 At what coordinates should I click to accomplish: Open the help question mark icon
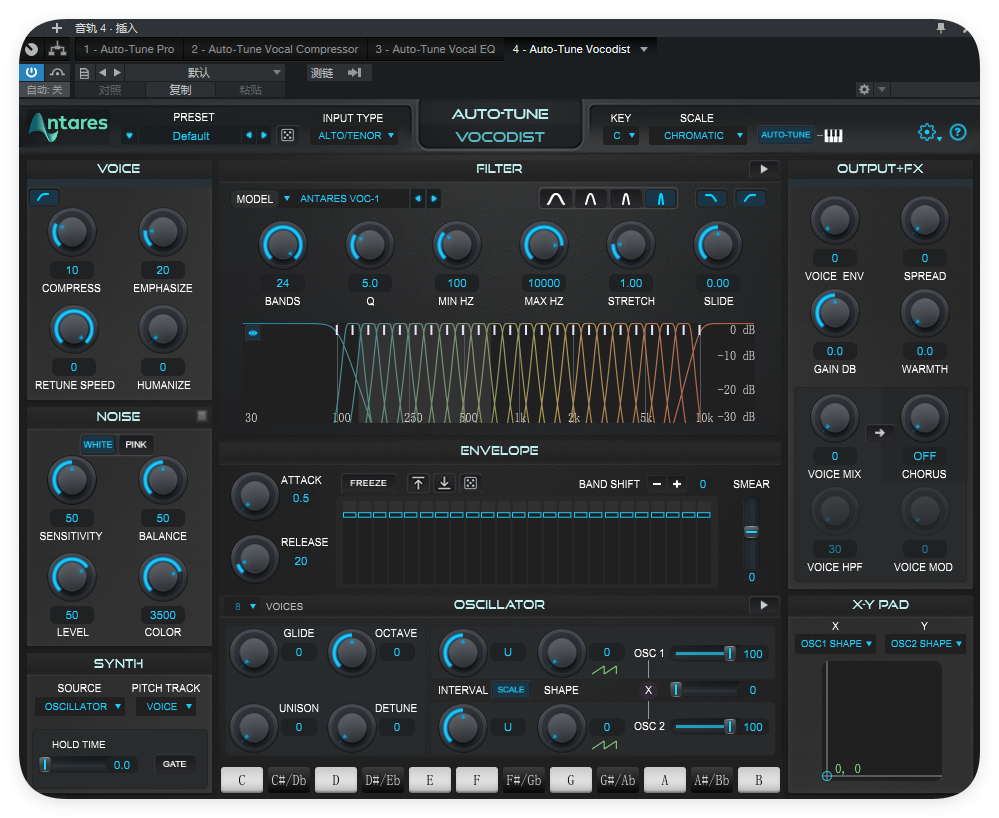958,132
